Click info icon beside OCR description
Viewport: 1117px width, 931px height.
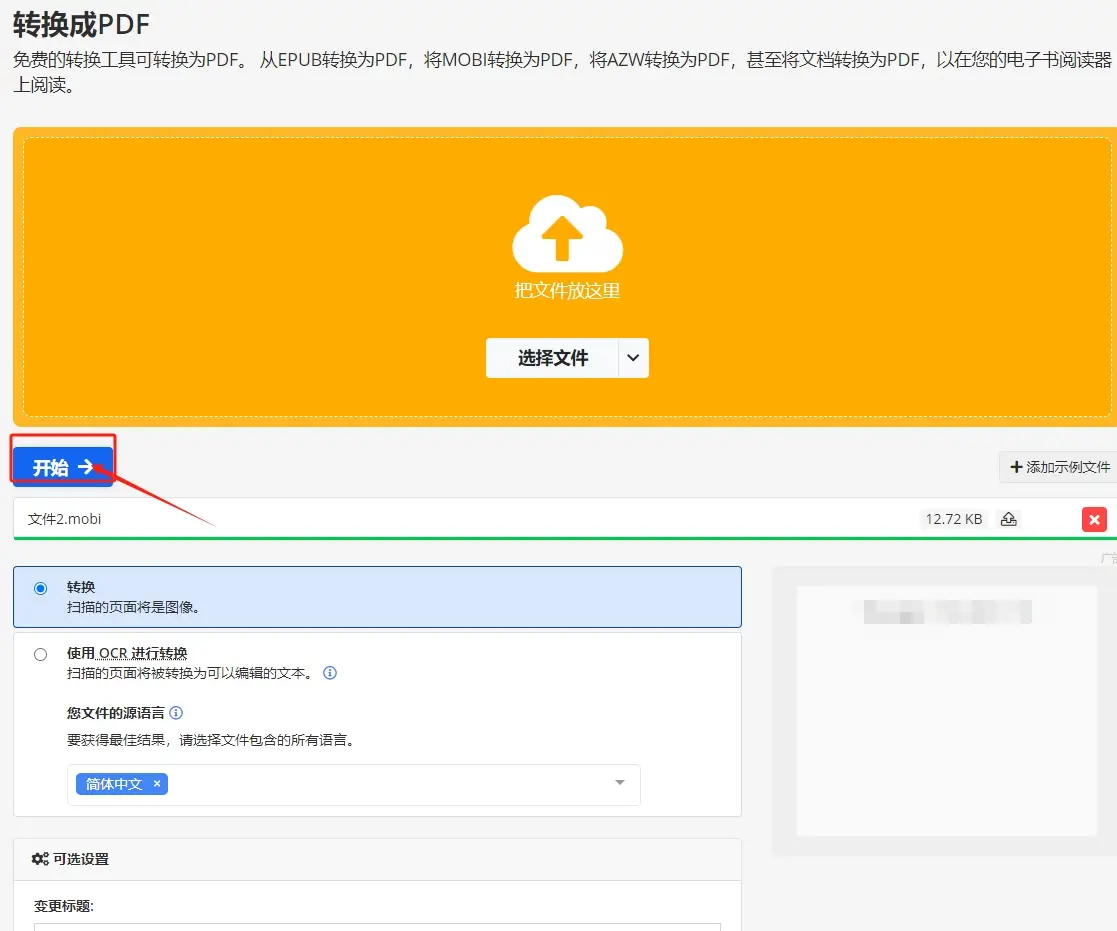330,673
